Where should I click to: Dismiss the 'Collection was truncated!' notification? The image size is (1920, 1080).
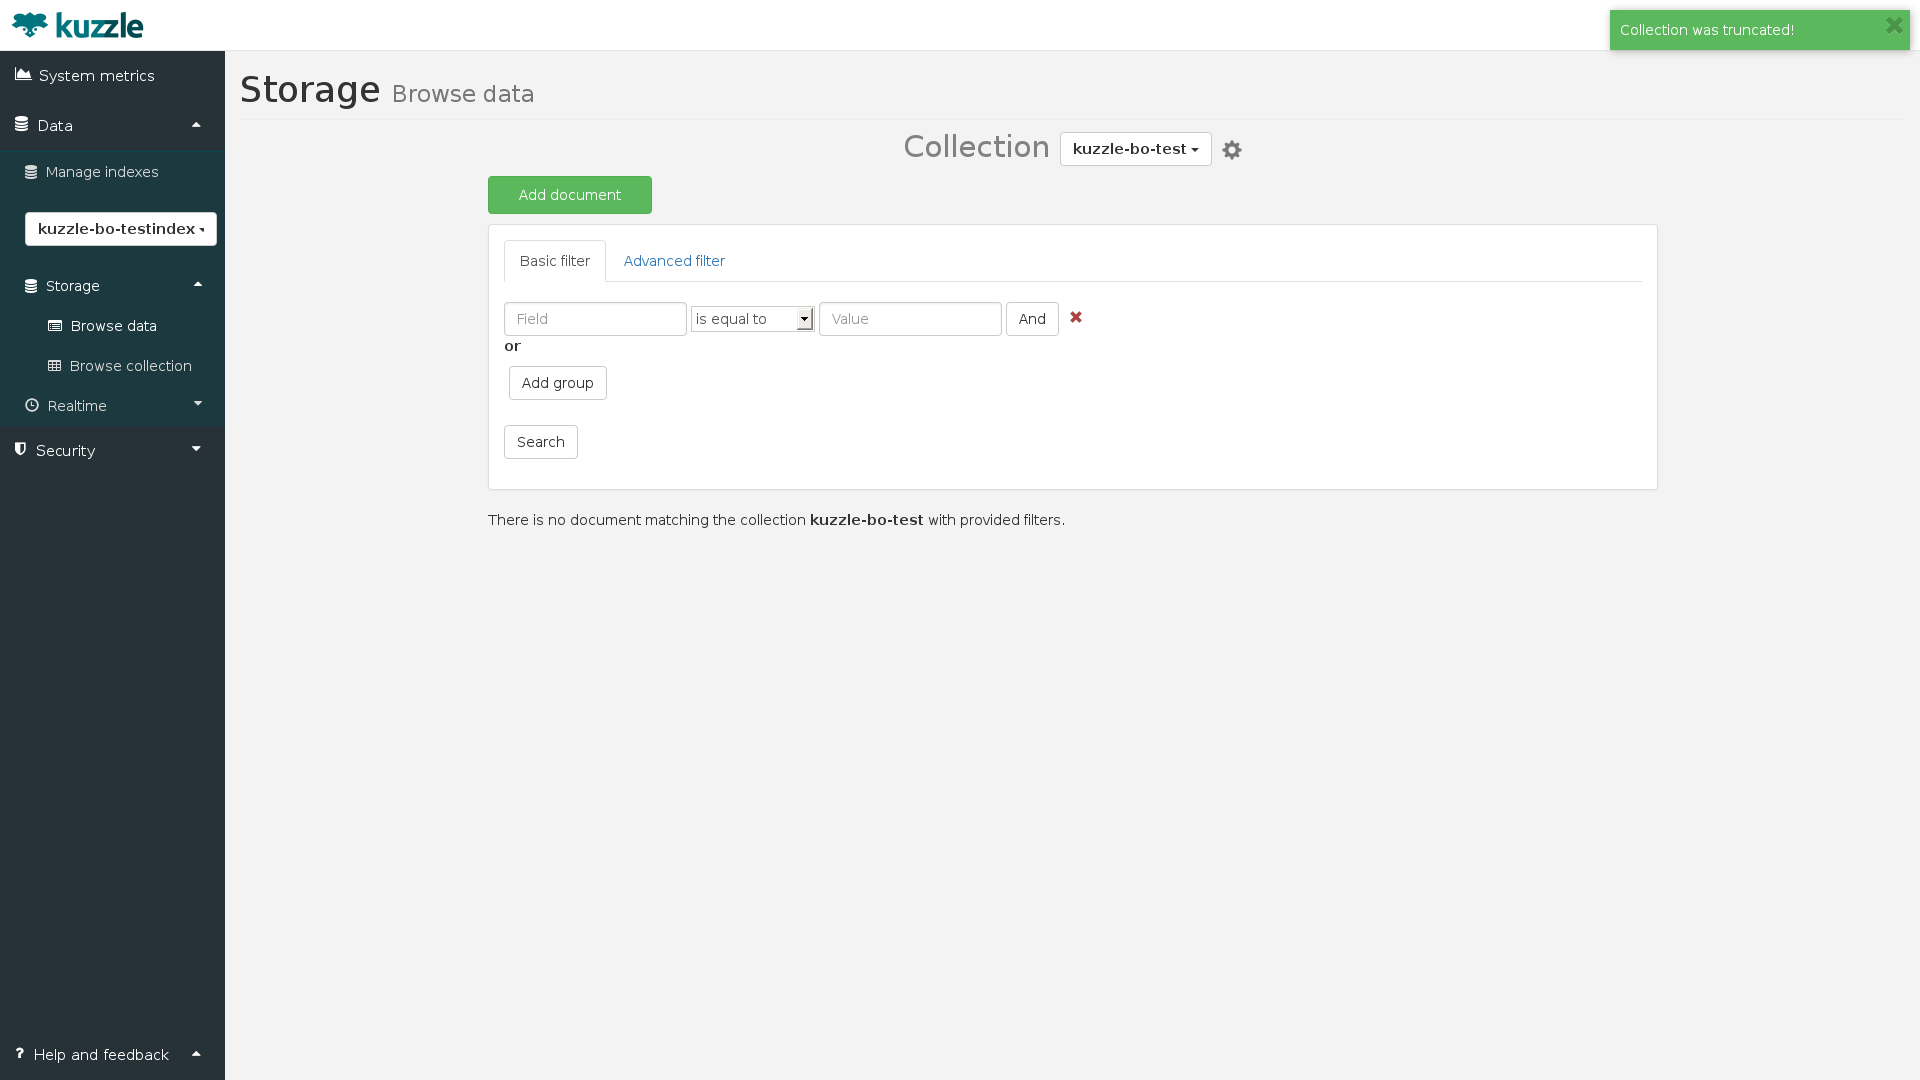click(x=1893, y=26)
